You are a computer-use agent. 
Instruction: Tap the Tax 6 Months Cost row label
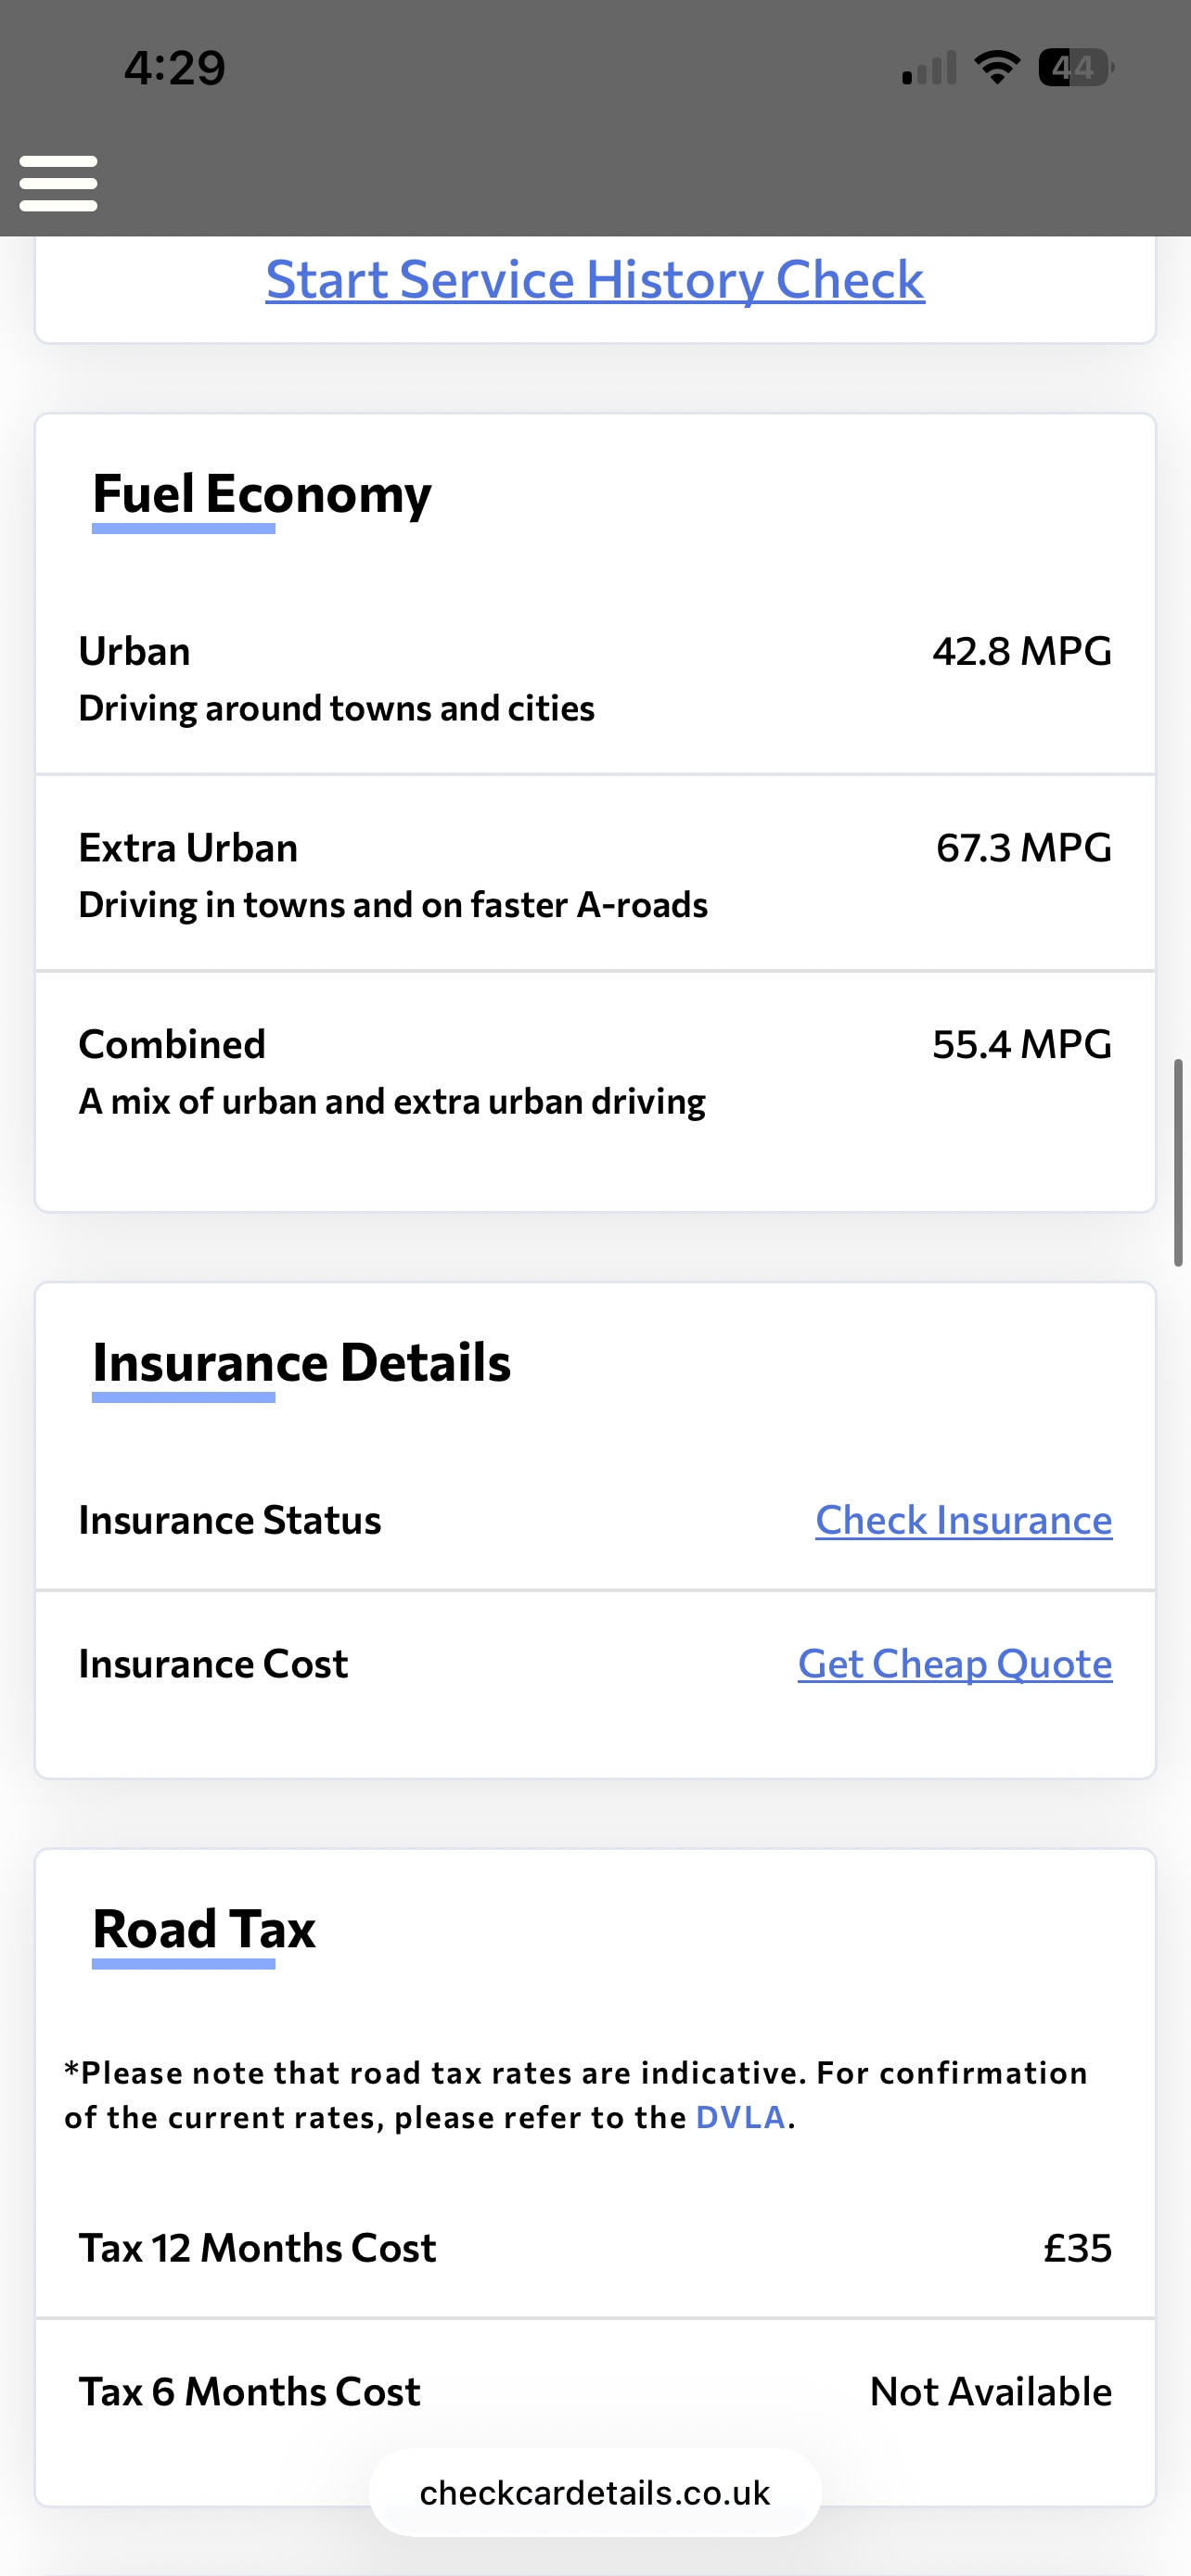(x=250, y=2392)
